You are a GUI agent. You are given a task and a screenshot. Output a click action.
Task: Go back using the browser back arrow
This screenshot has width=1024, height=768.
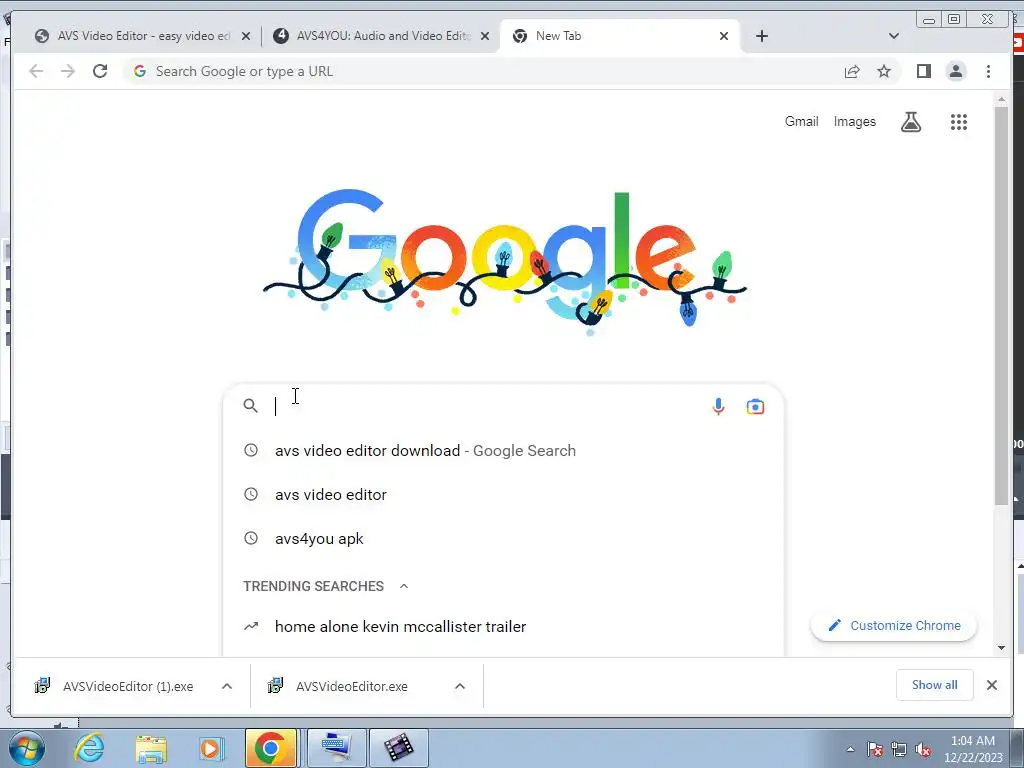36,71
